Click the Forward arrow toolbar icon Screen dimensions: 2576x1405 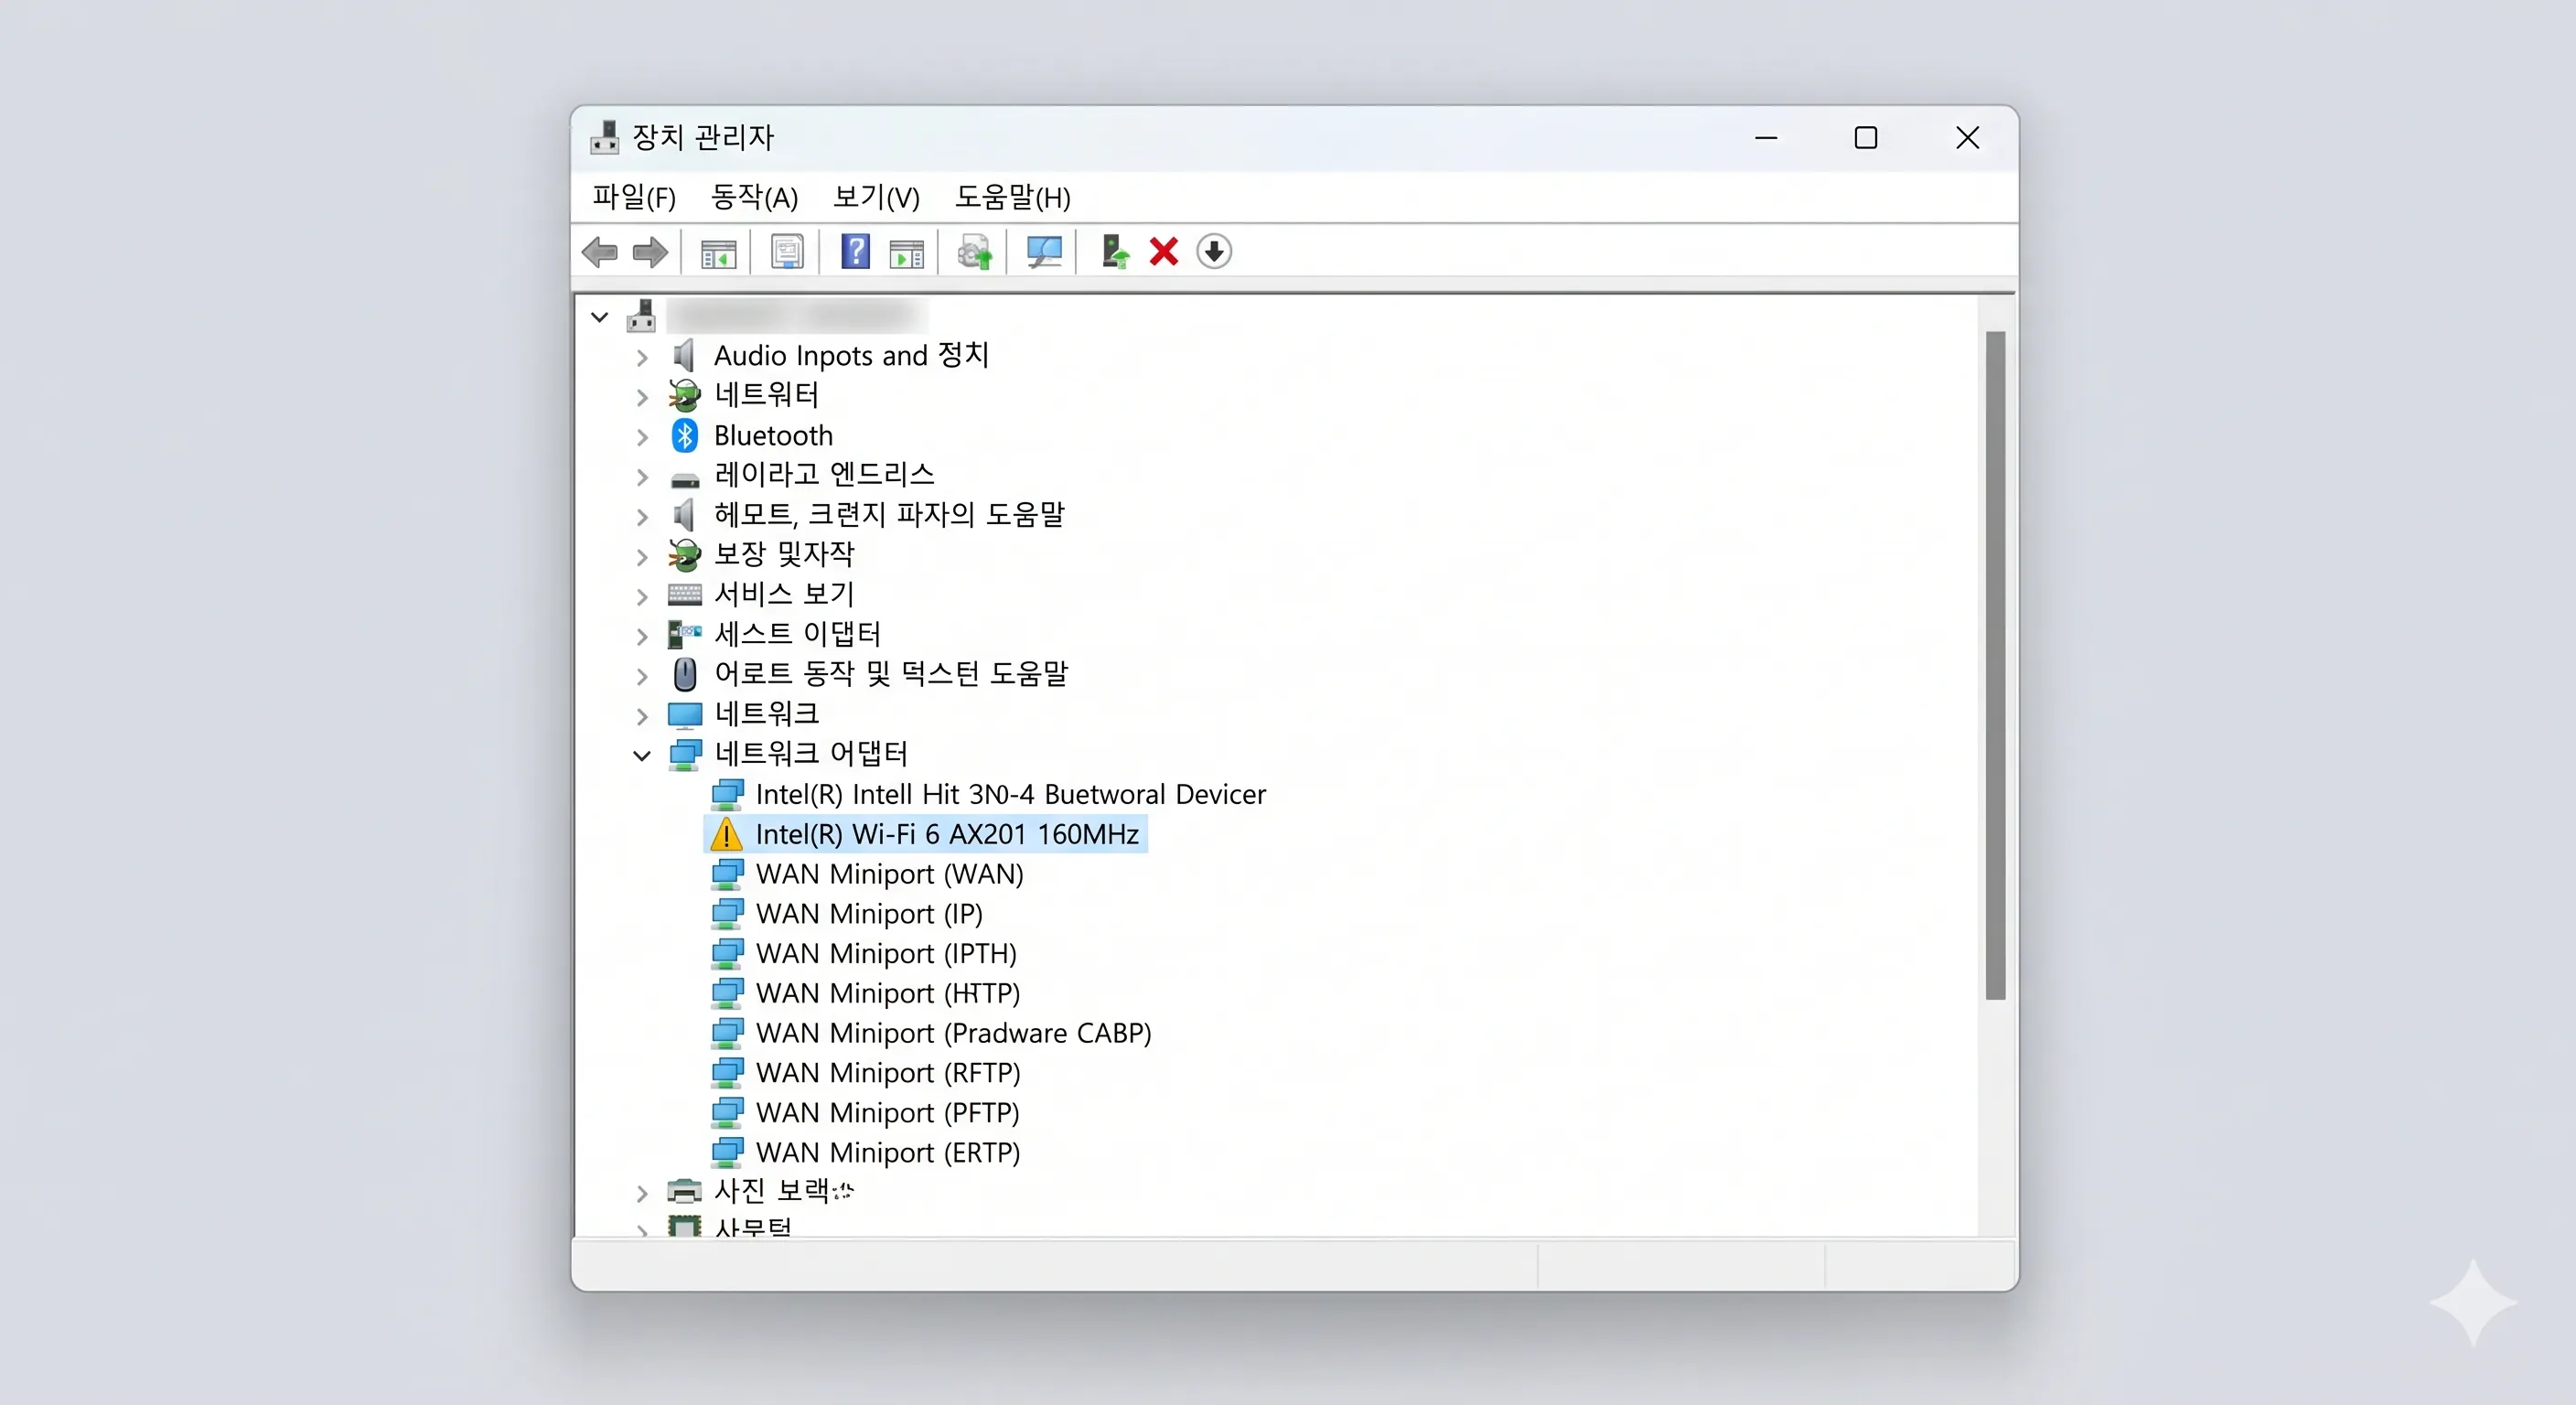pos(651,252)
